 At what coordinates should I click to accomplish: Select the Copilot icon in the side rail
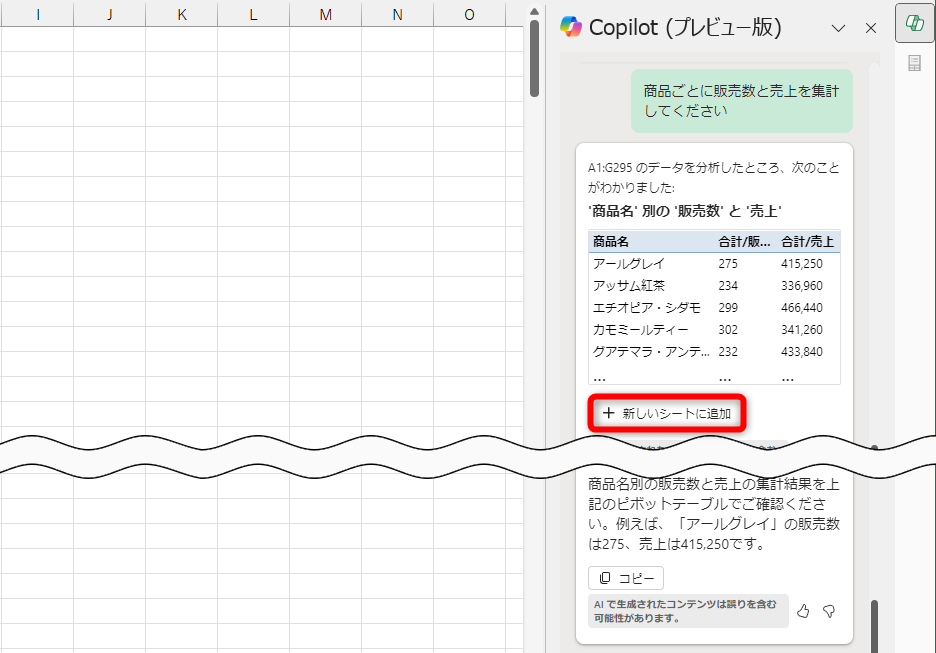pos(915,23)
